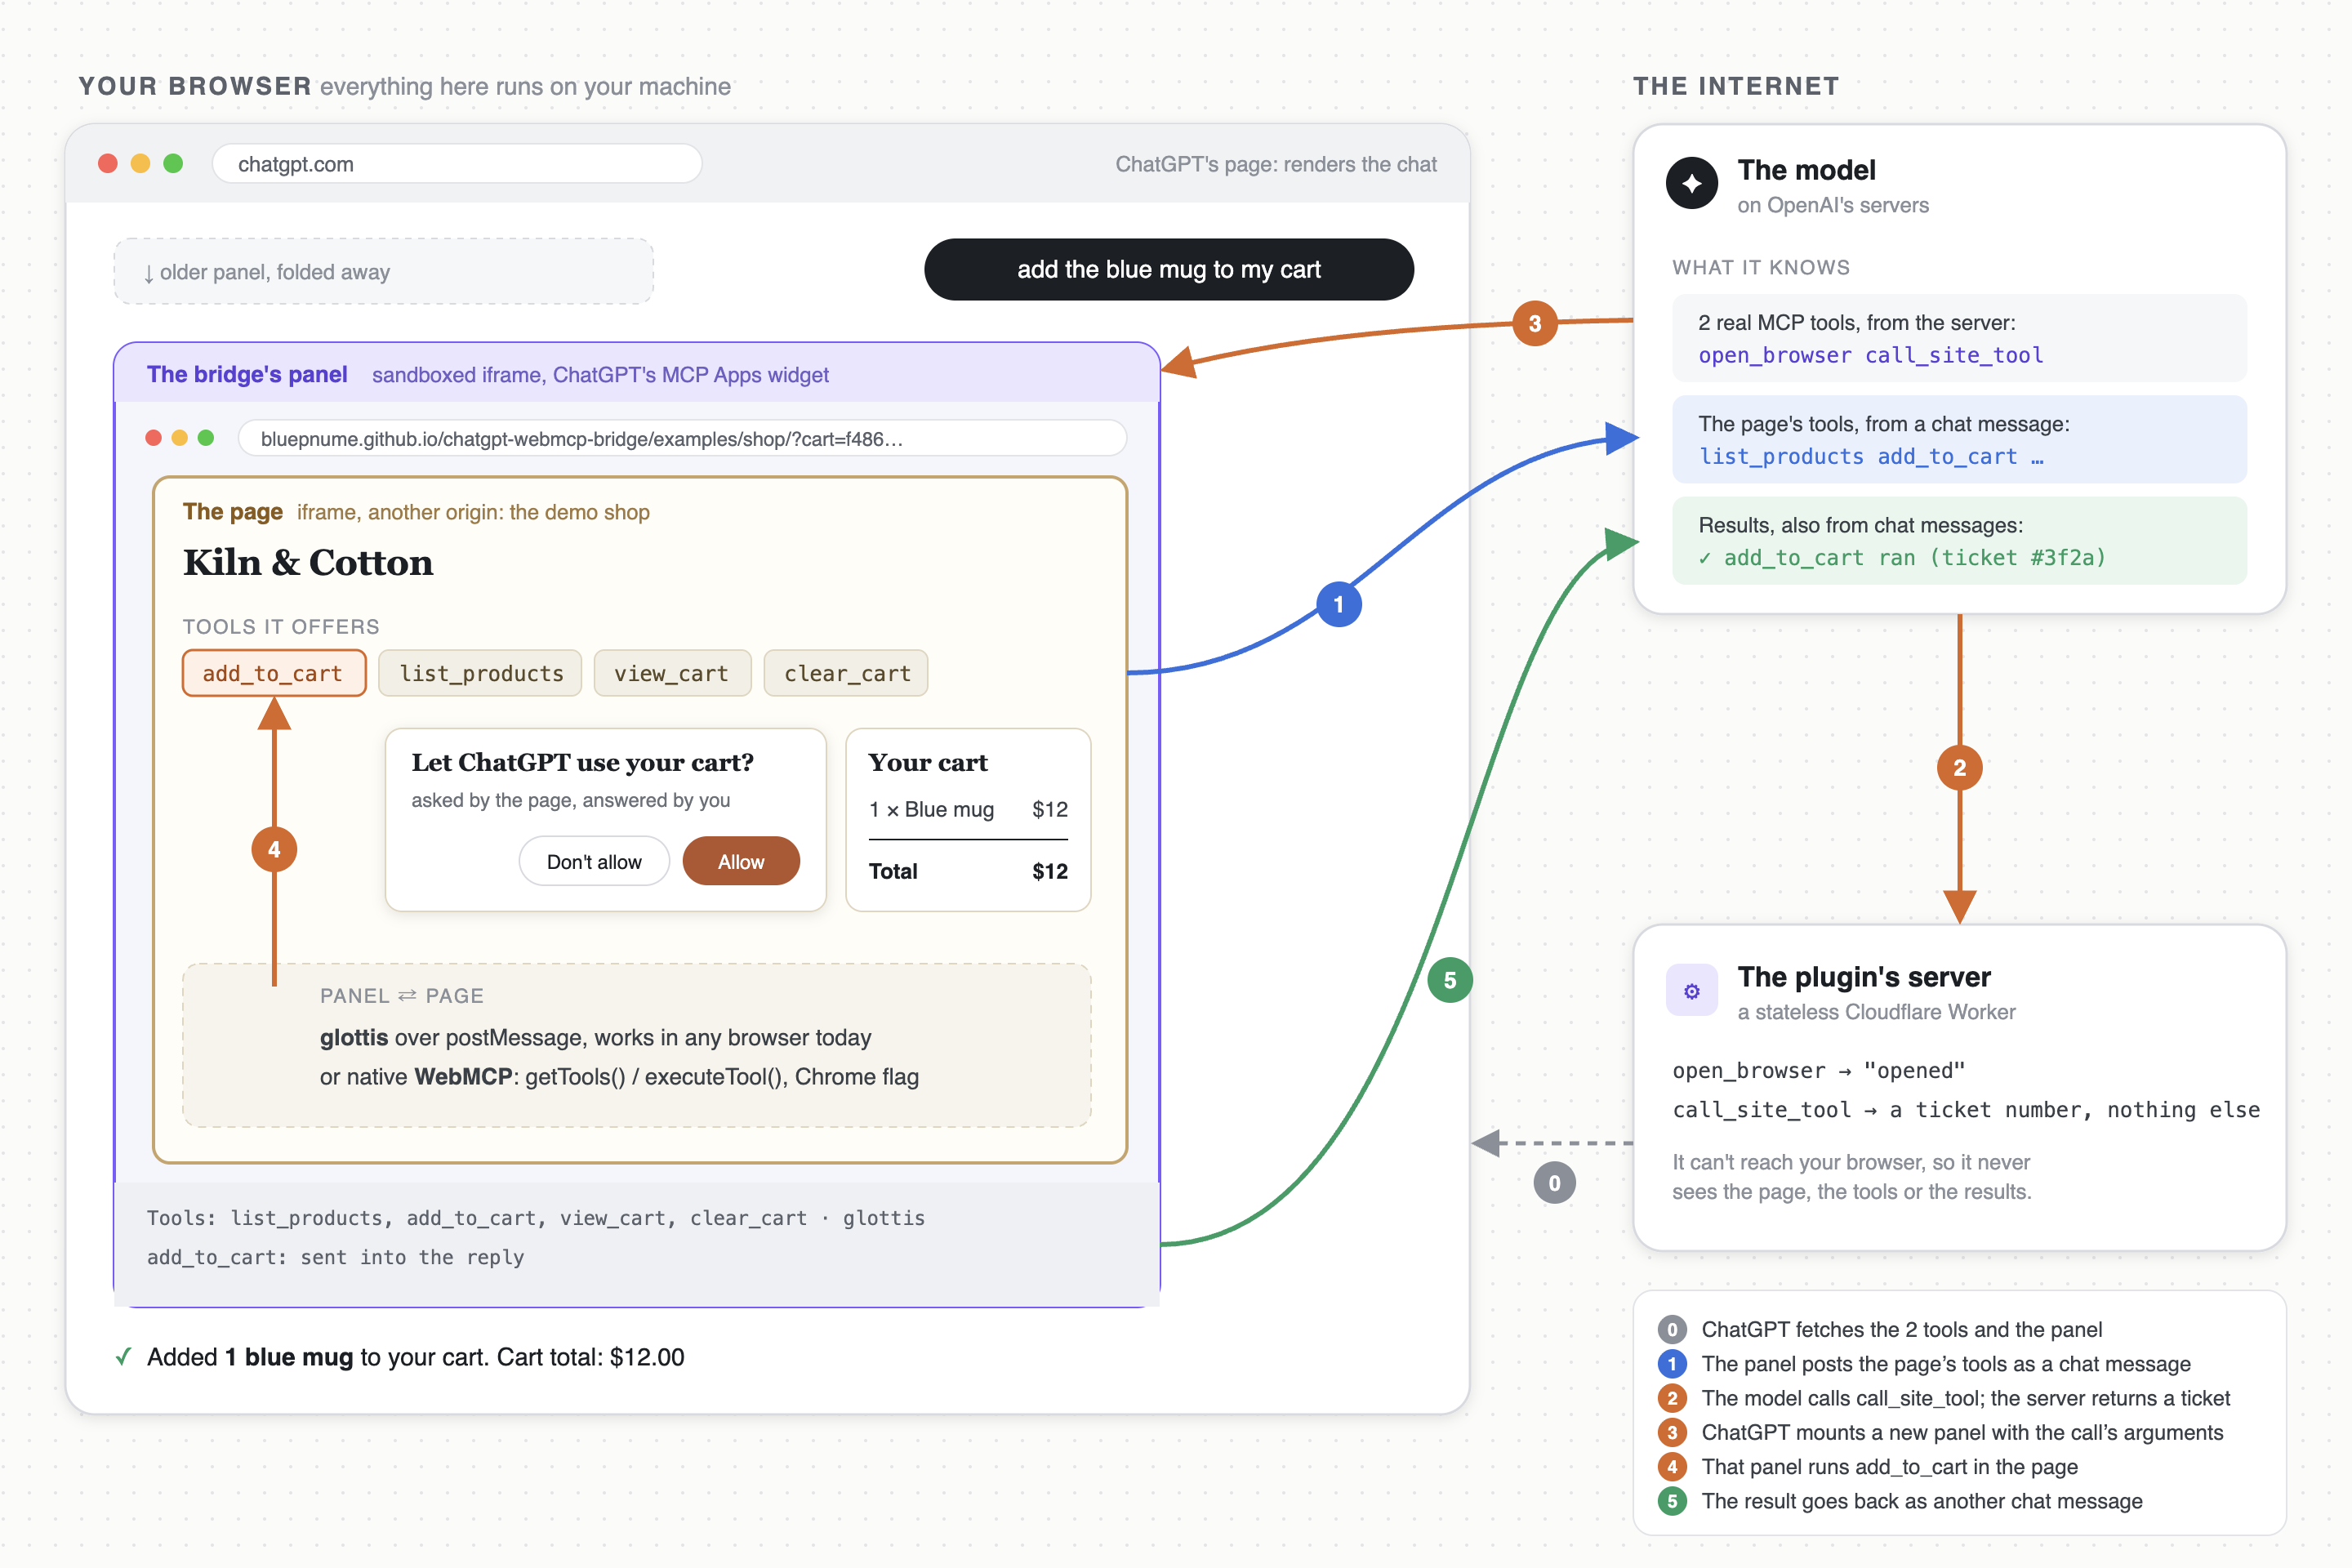
Task: Select the add_to_cart tool chip
Action: [x=274, y=673]
